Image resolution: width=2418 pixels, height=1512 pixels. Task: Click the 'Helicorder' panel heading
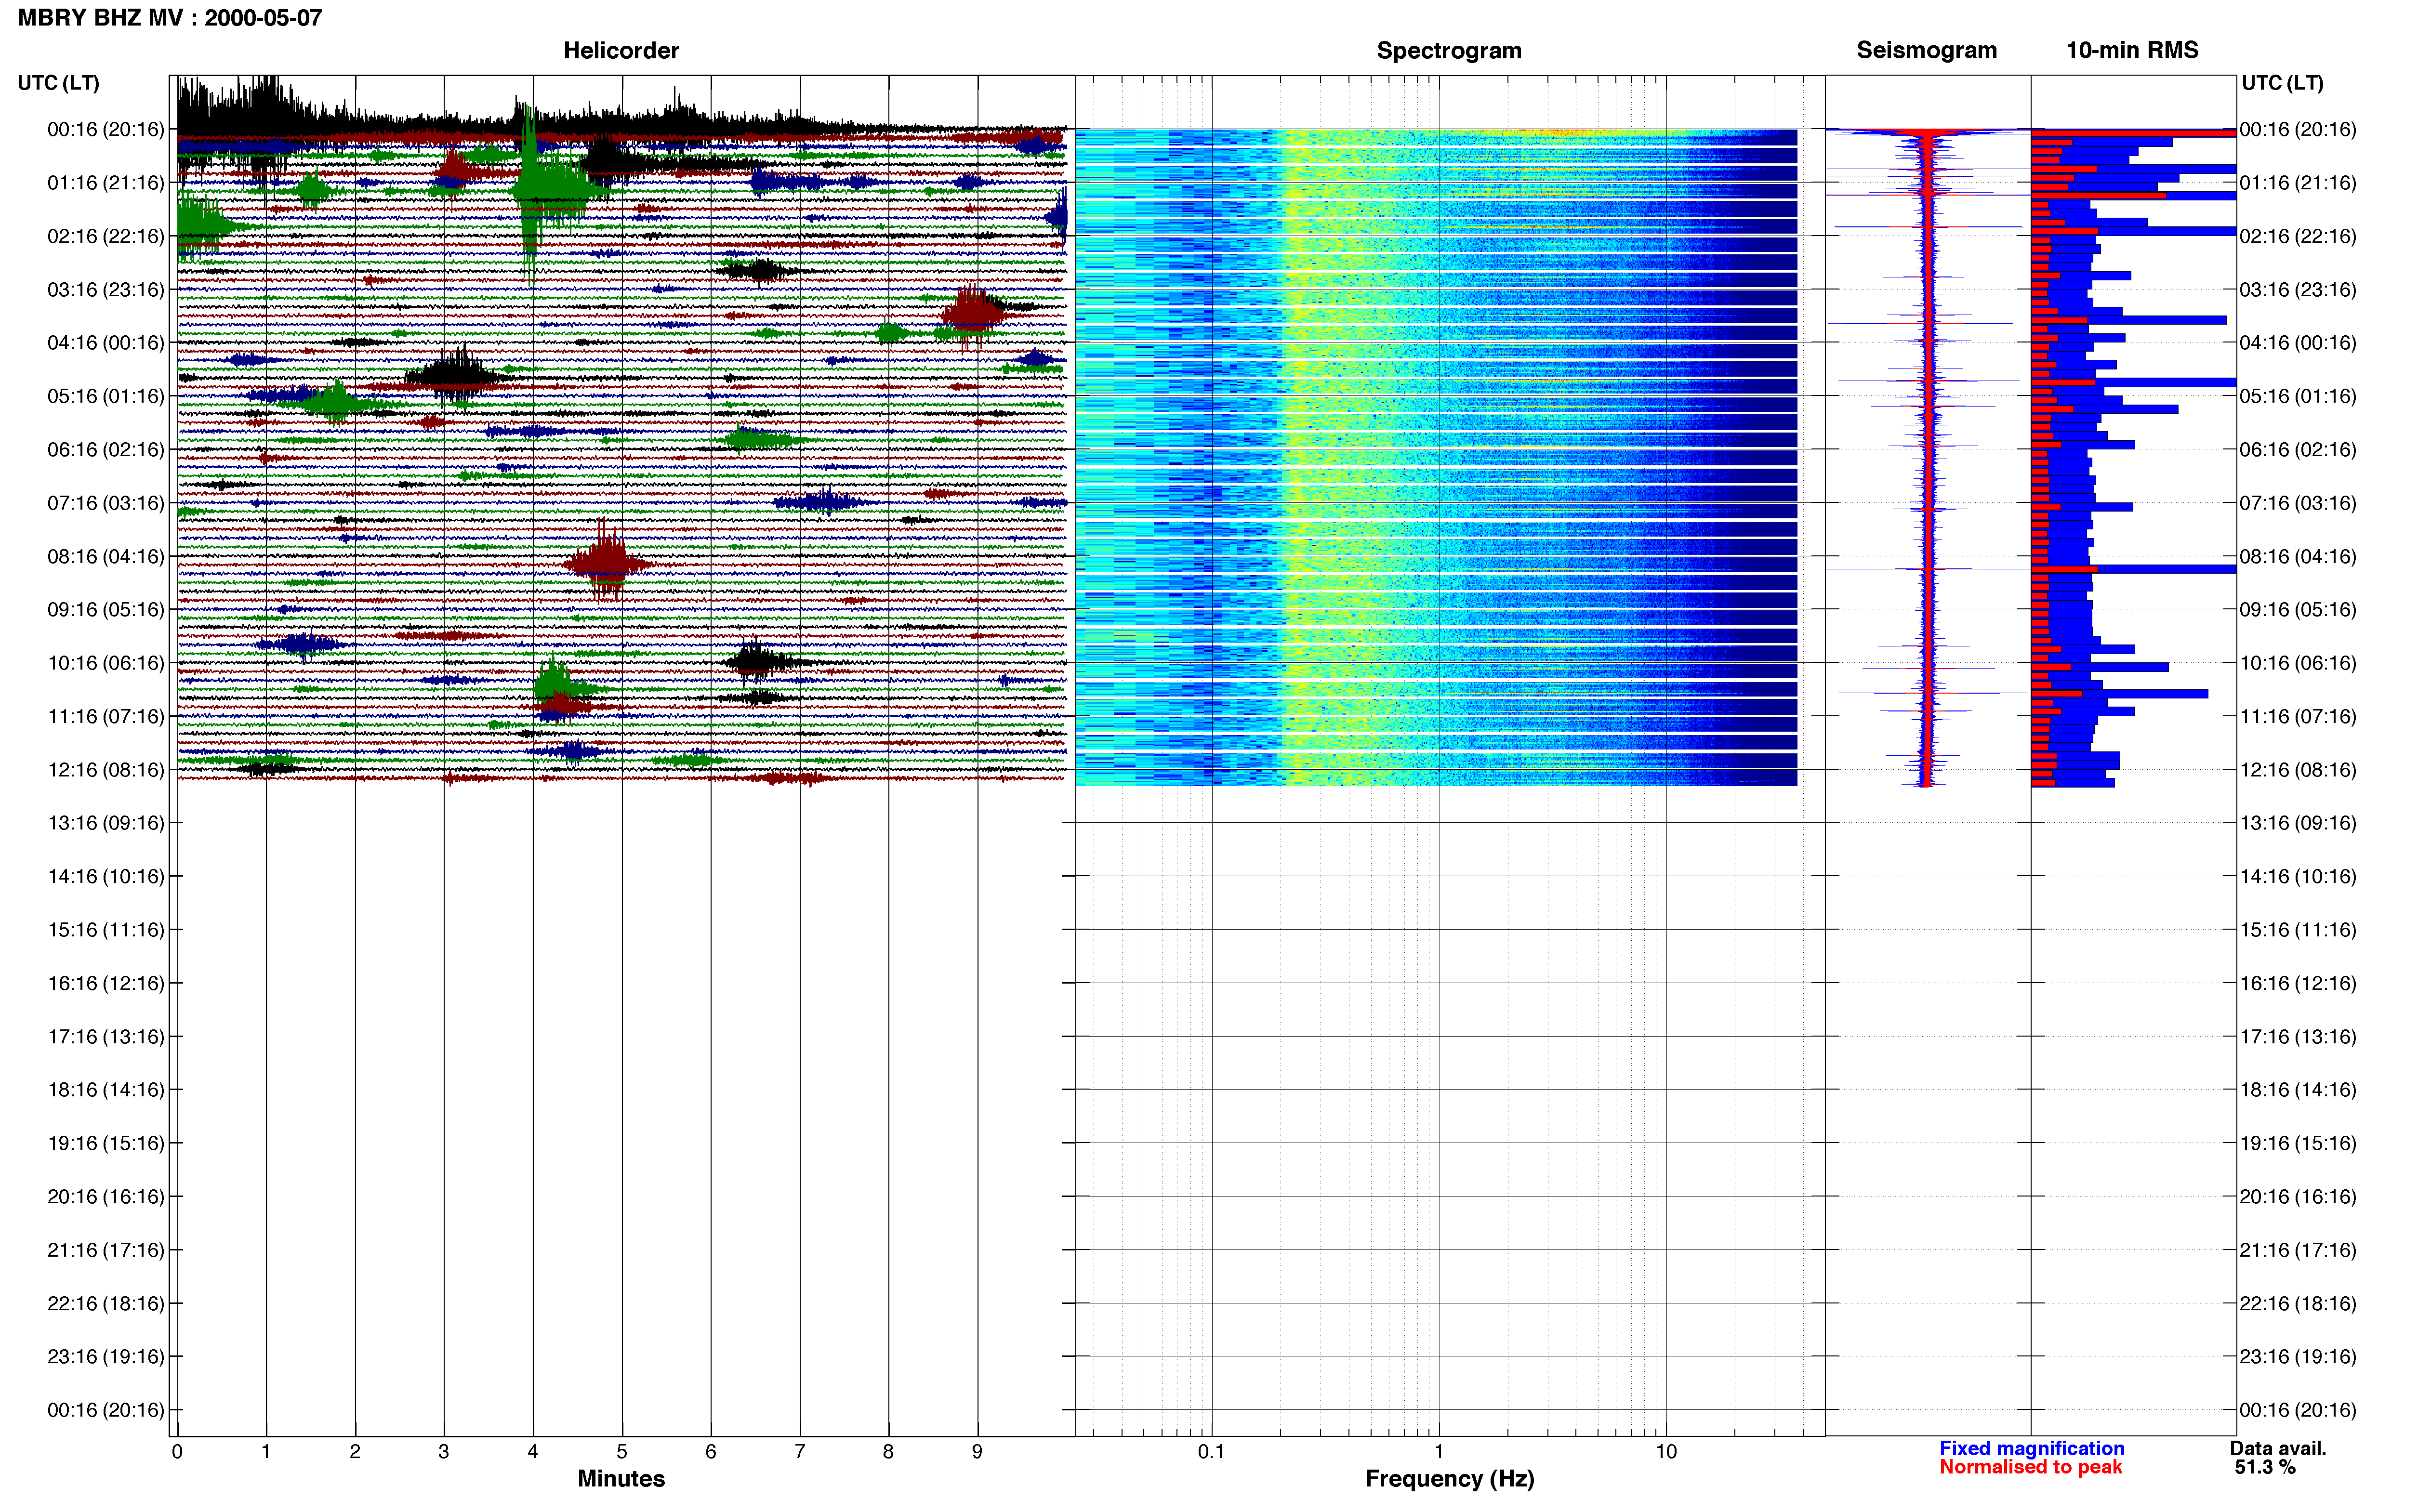(x=621, y=50)
